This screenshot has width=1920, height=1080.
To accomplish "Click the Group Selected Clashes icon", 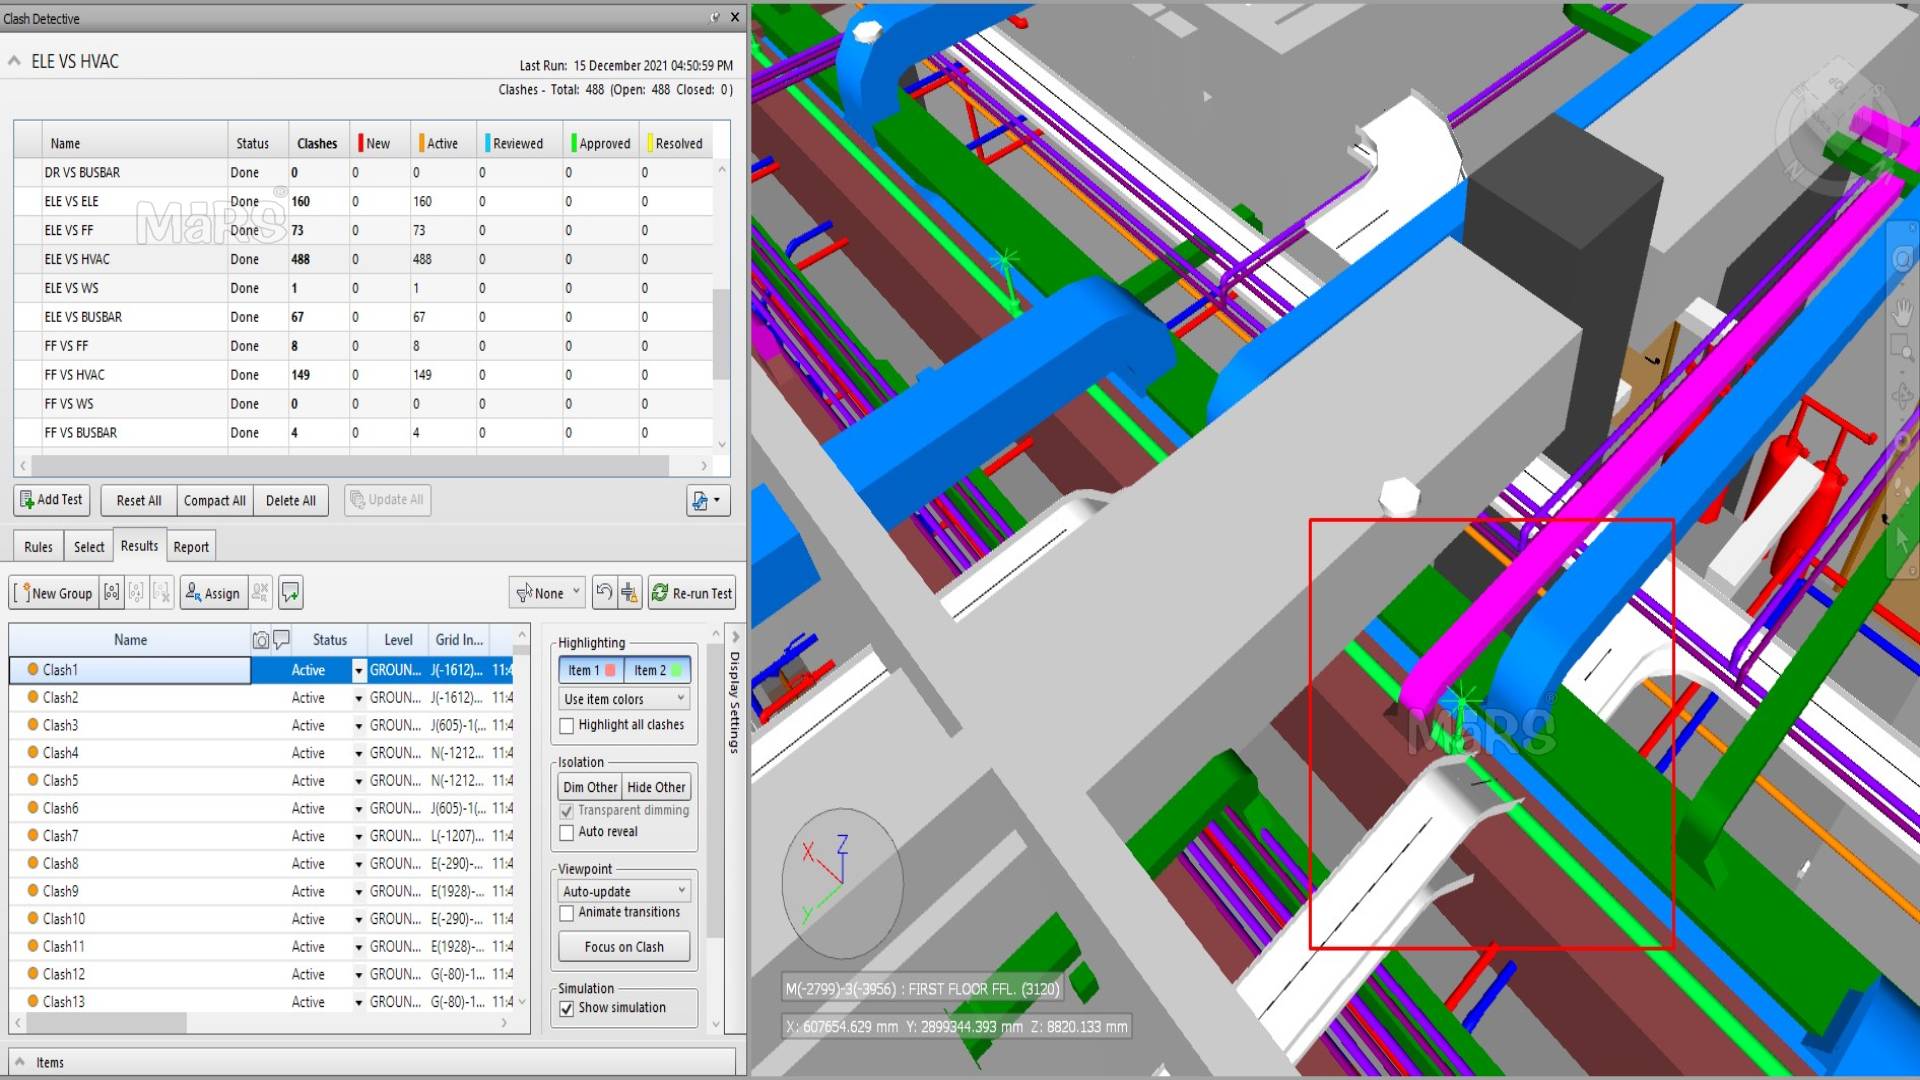I will pos(112,593).
